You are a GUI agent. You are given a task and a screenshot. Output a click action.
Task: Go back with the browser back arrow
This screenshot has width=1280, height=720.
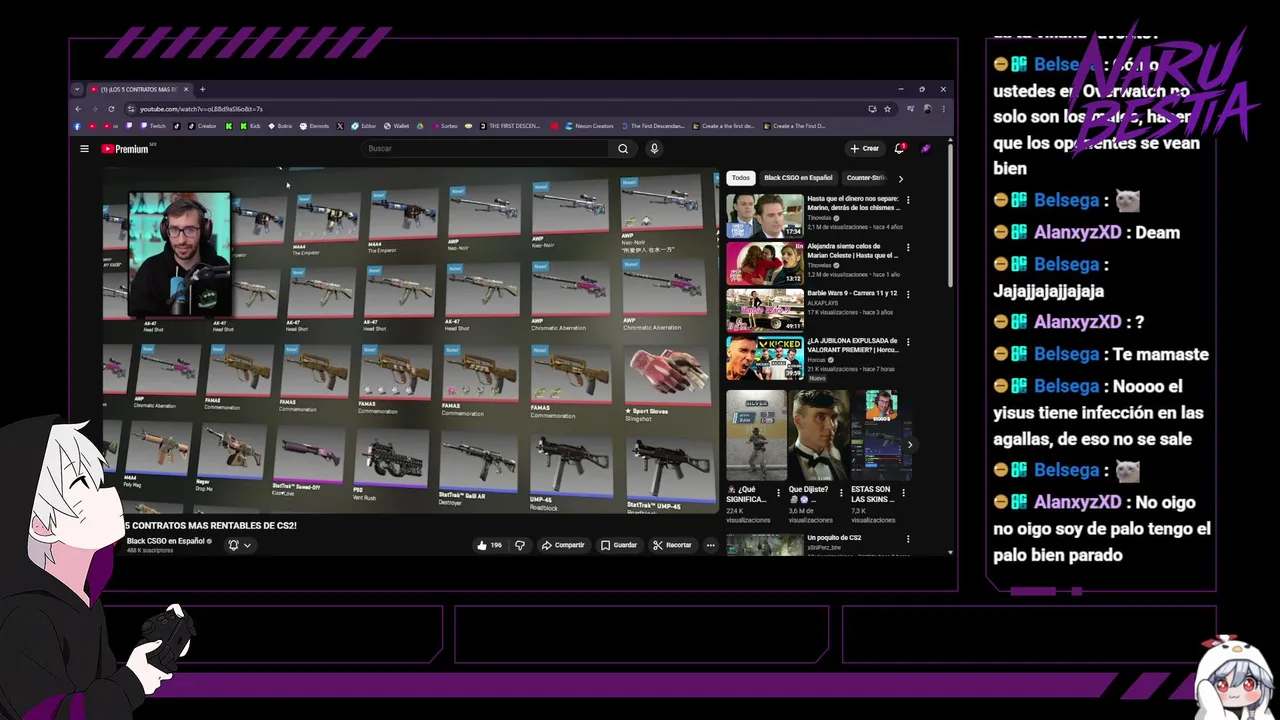point(79,108)
